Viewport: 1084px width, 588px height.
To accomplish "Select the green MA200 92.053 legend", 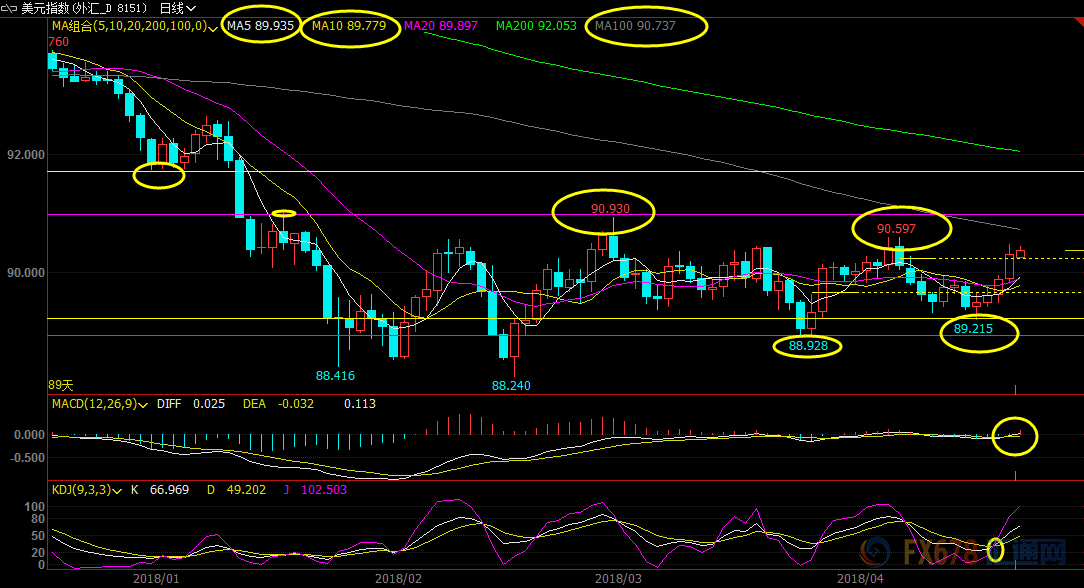I will click(x=536, y=26).
